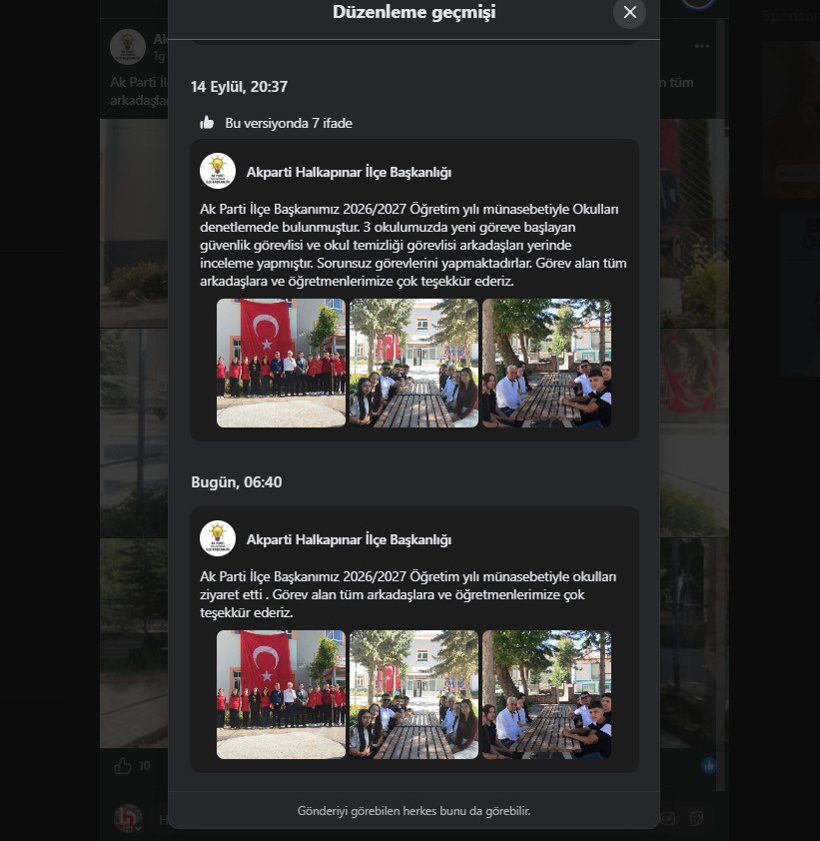This screenshot has width=820, height=841.
Task: Open right picnic table photo in Bugün 06:40 version
Action: 546,695
